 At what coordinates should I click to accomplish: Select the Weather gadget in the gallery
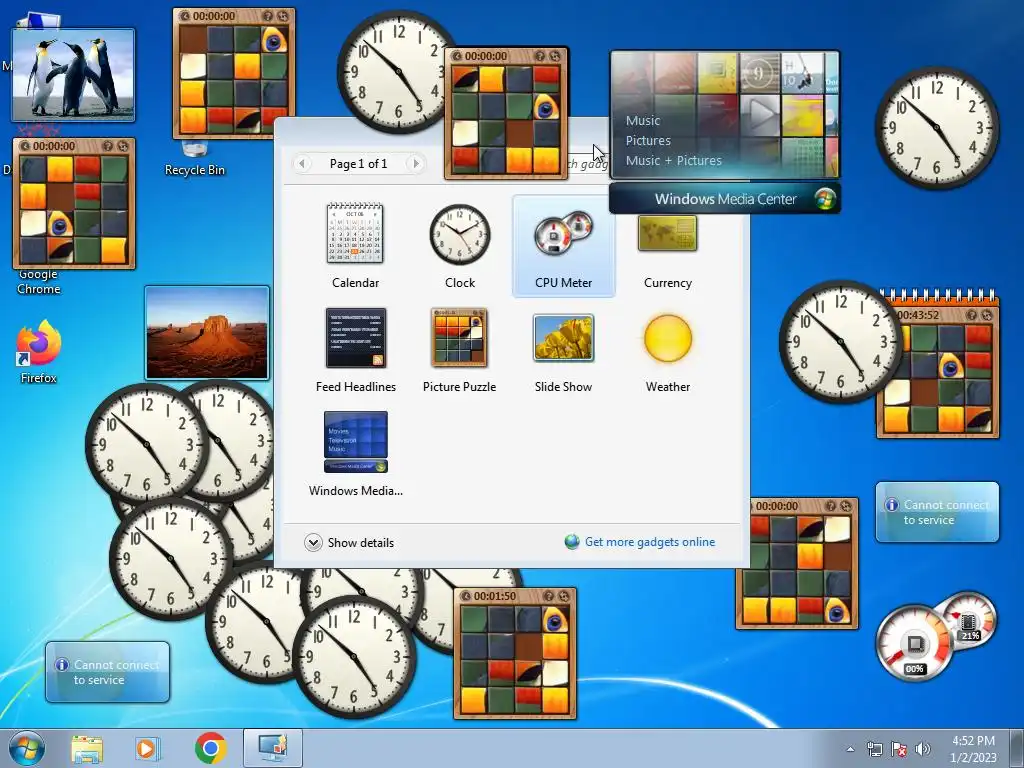[667, 350]
